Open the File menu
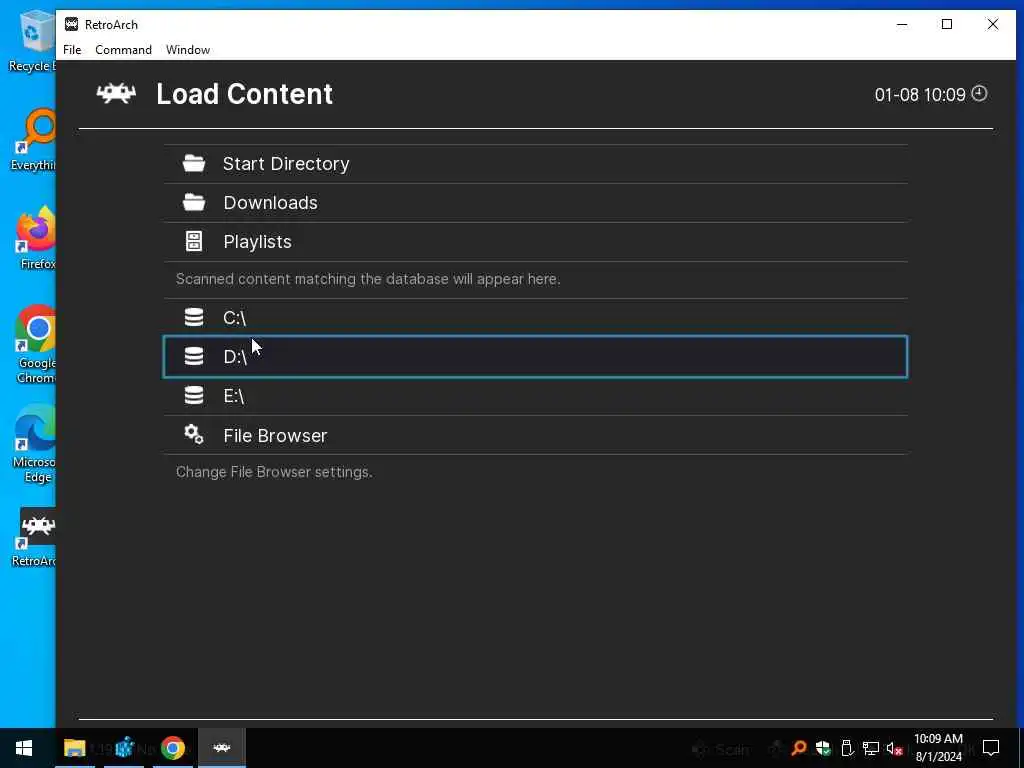 (x=72, y=50)
